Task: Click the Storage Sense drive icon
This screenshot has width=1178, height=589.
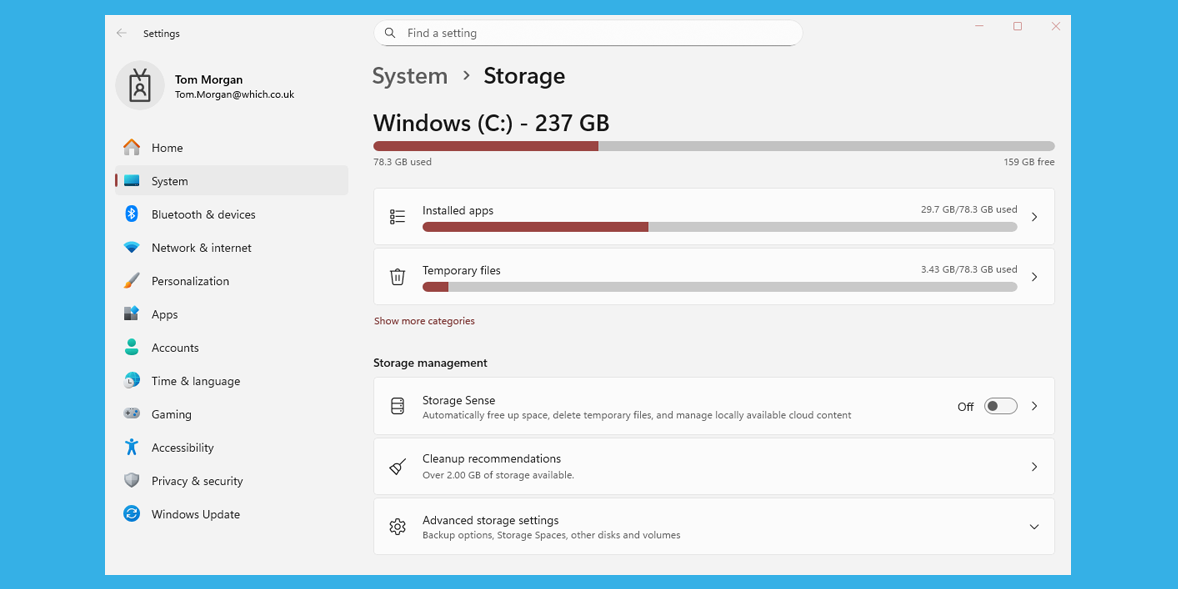Action: (397, 406)
